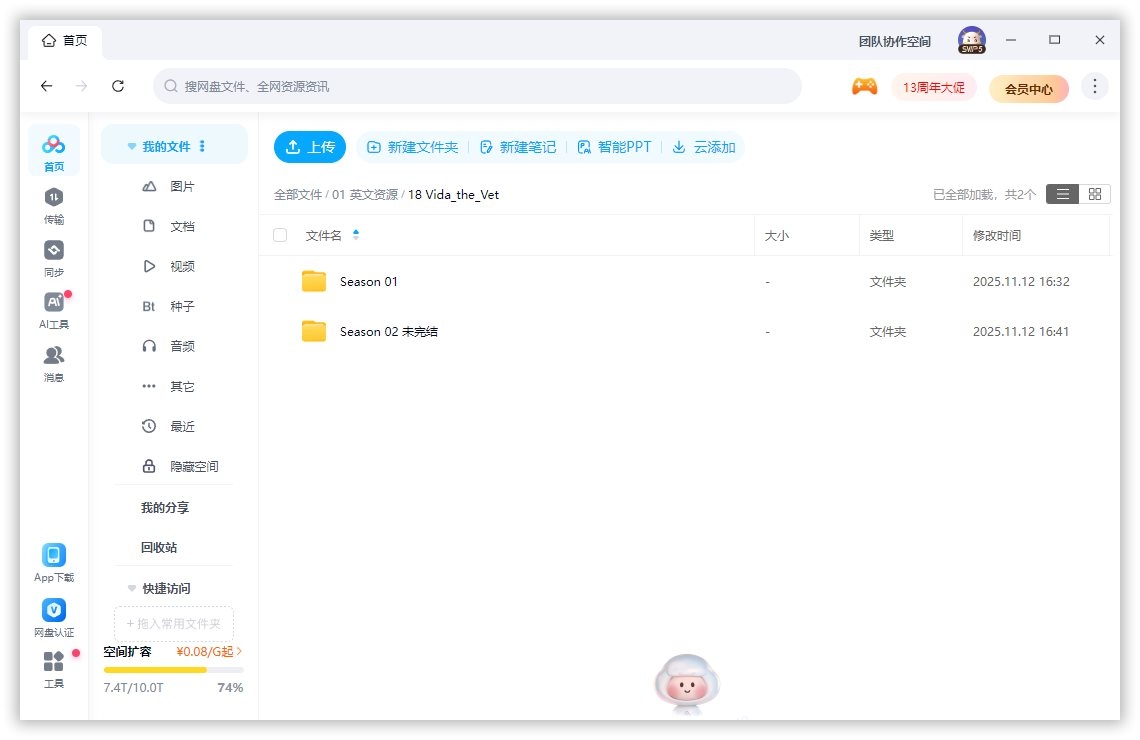Expand the 快捷访问 section

point(131,588)
